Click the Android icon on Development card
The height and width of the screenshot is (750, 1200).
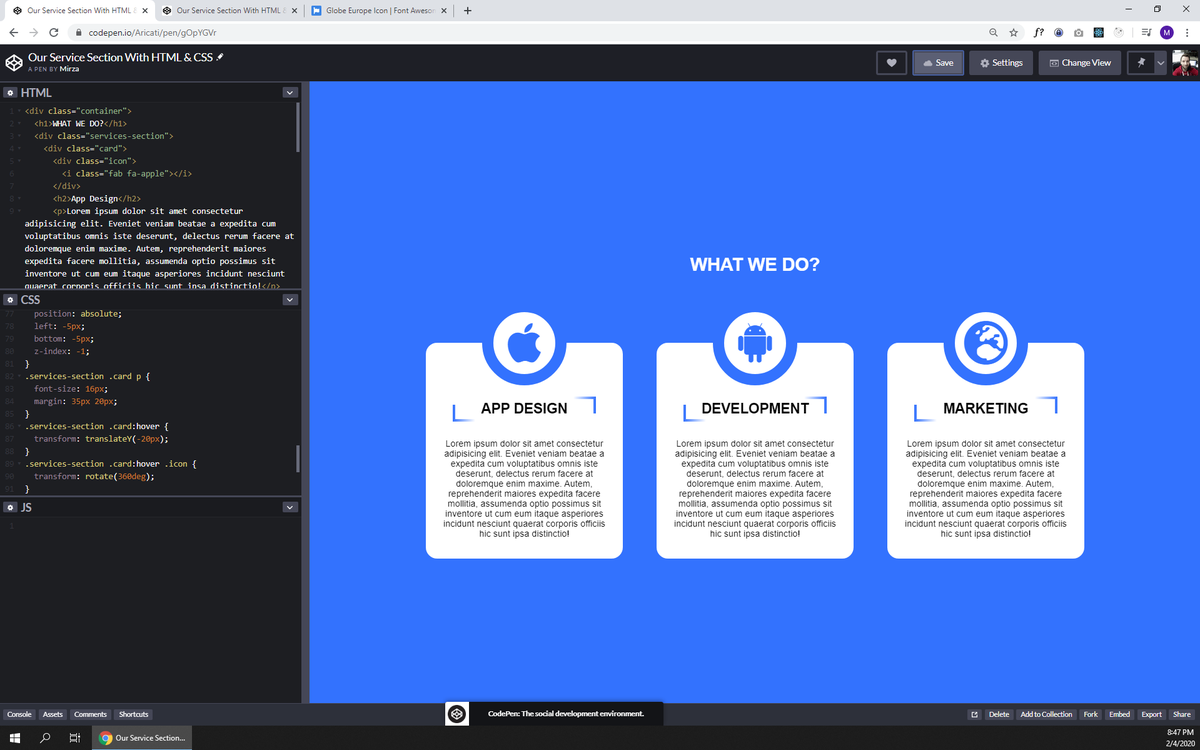pyautogui.click(x=755, y=344)
